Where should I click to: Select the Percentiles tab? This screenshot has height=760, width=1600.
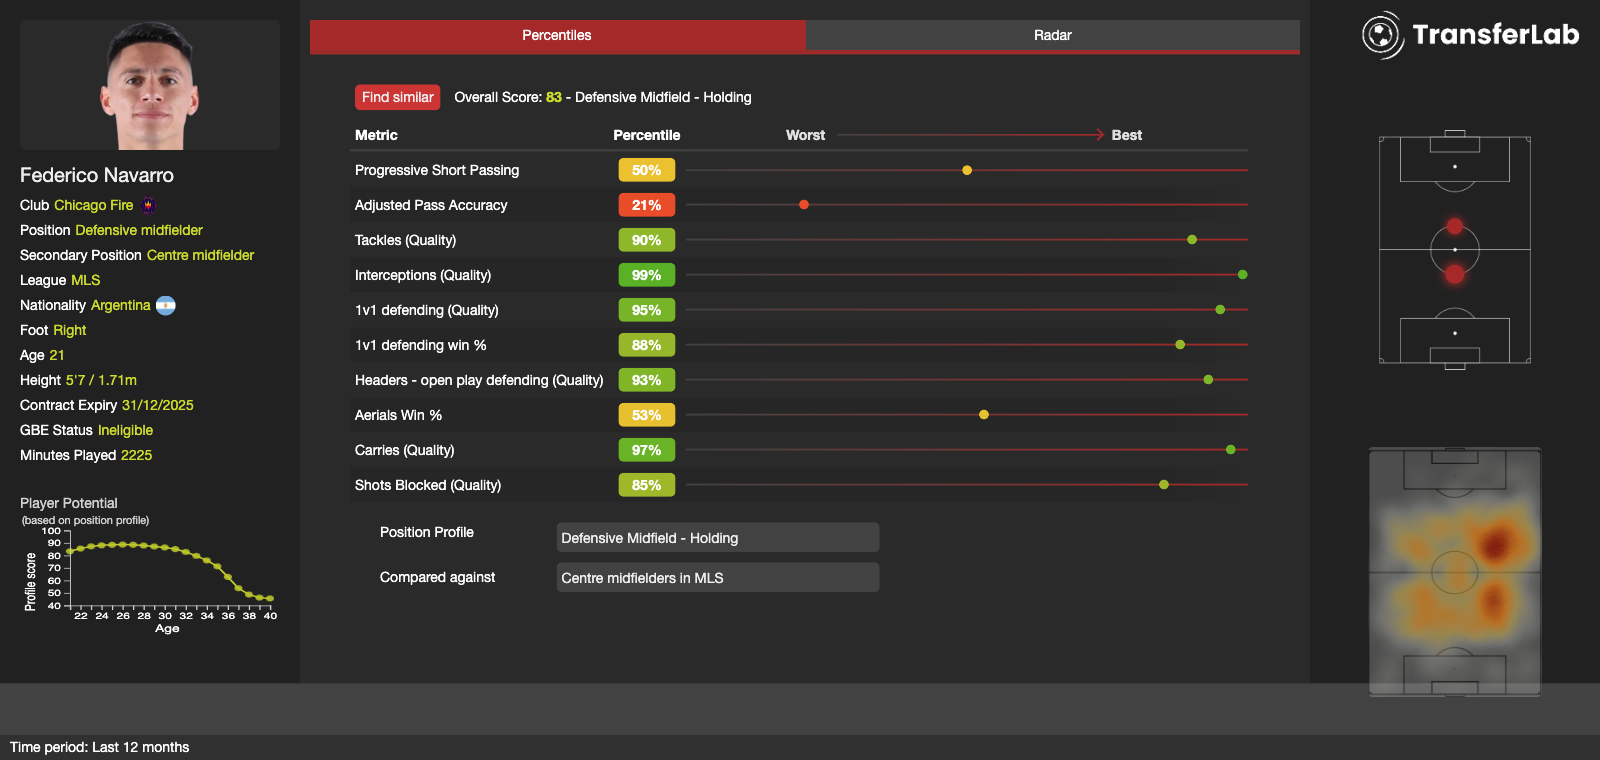(557, 35)
